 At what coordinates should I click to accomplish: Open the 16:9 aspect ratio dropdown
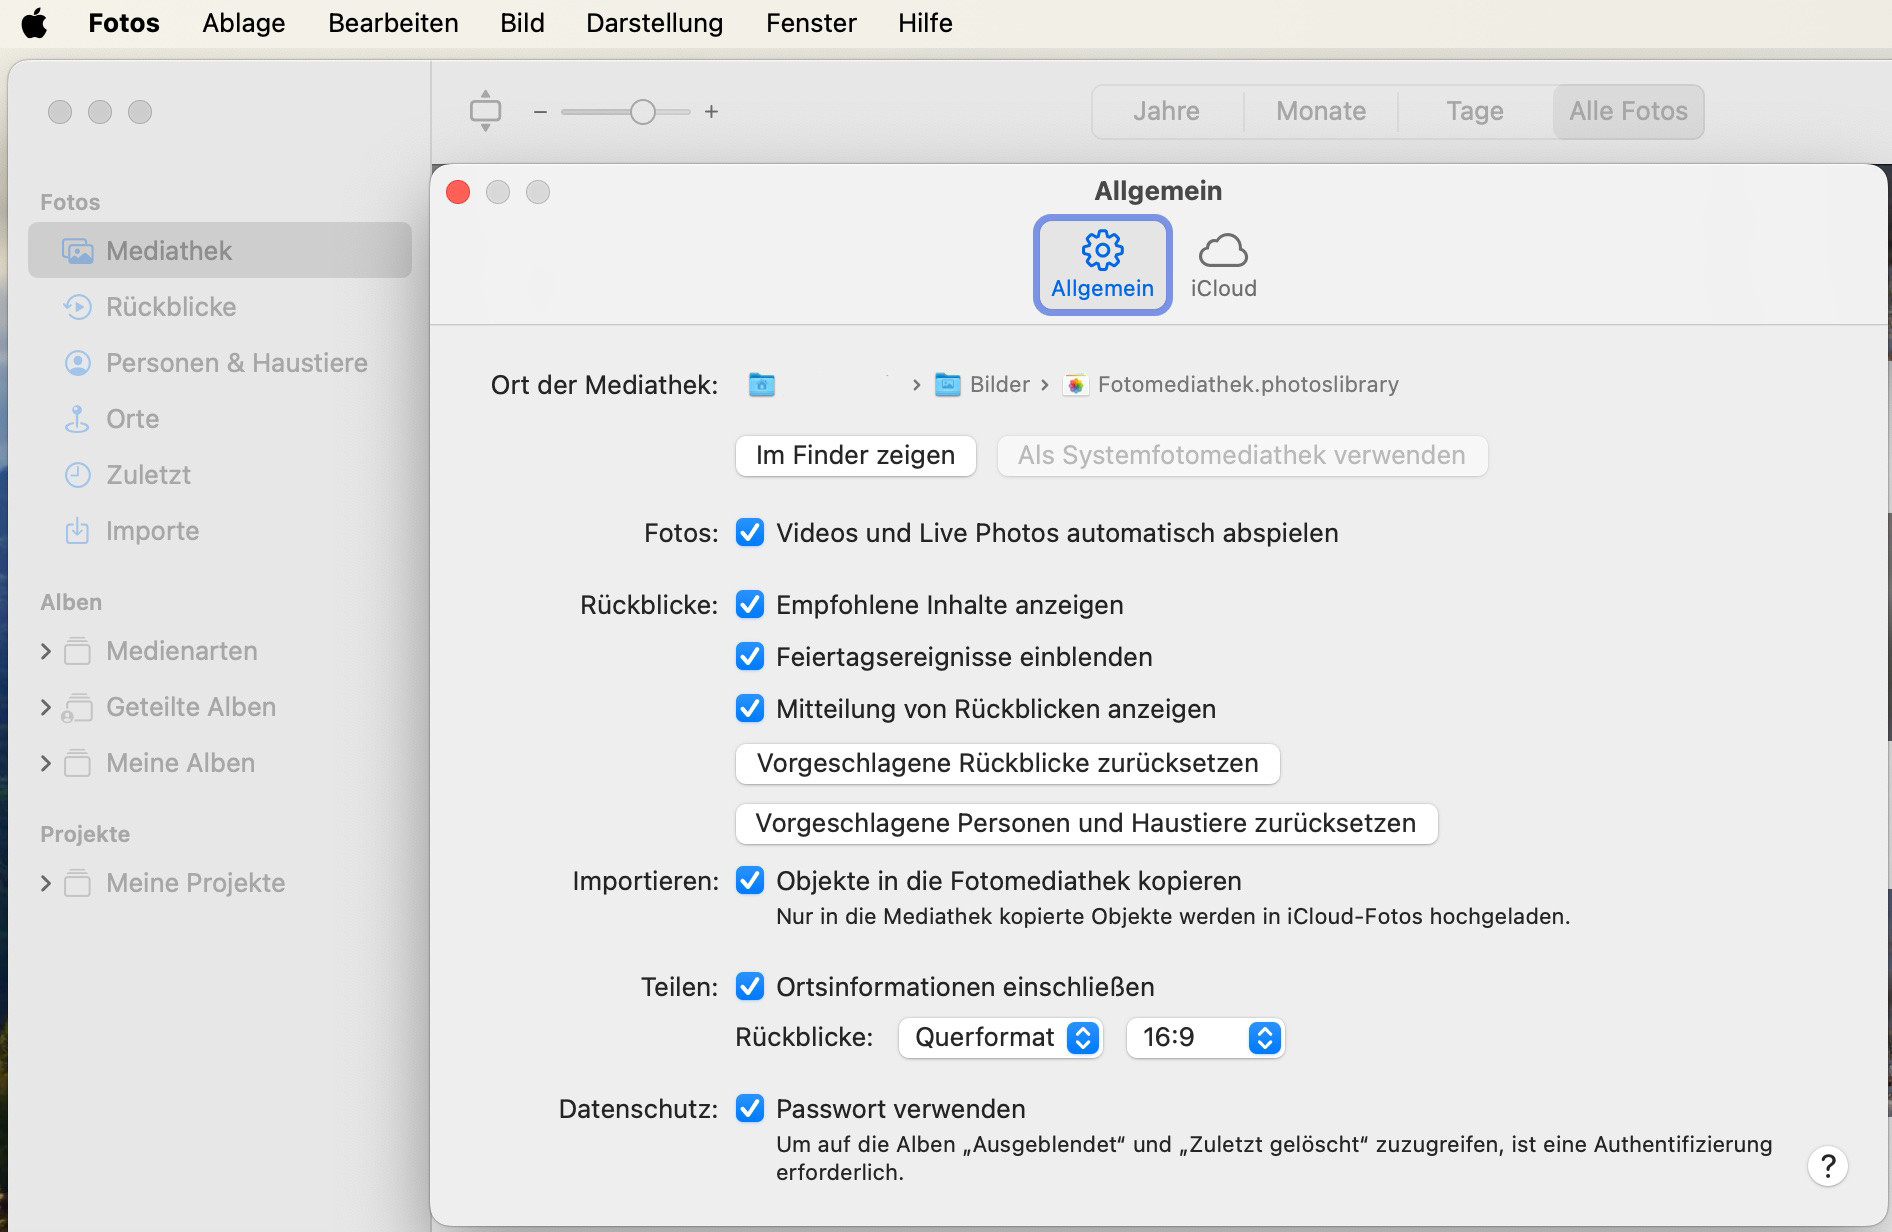click(1205, 1038)
